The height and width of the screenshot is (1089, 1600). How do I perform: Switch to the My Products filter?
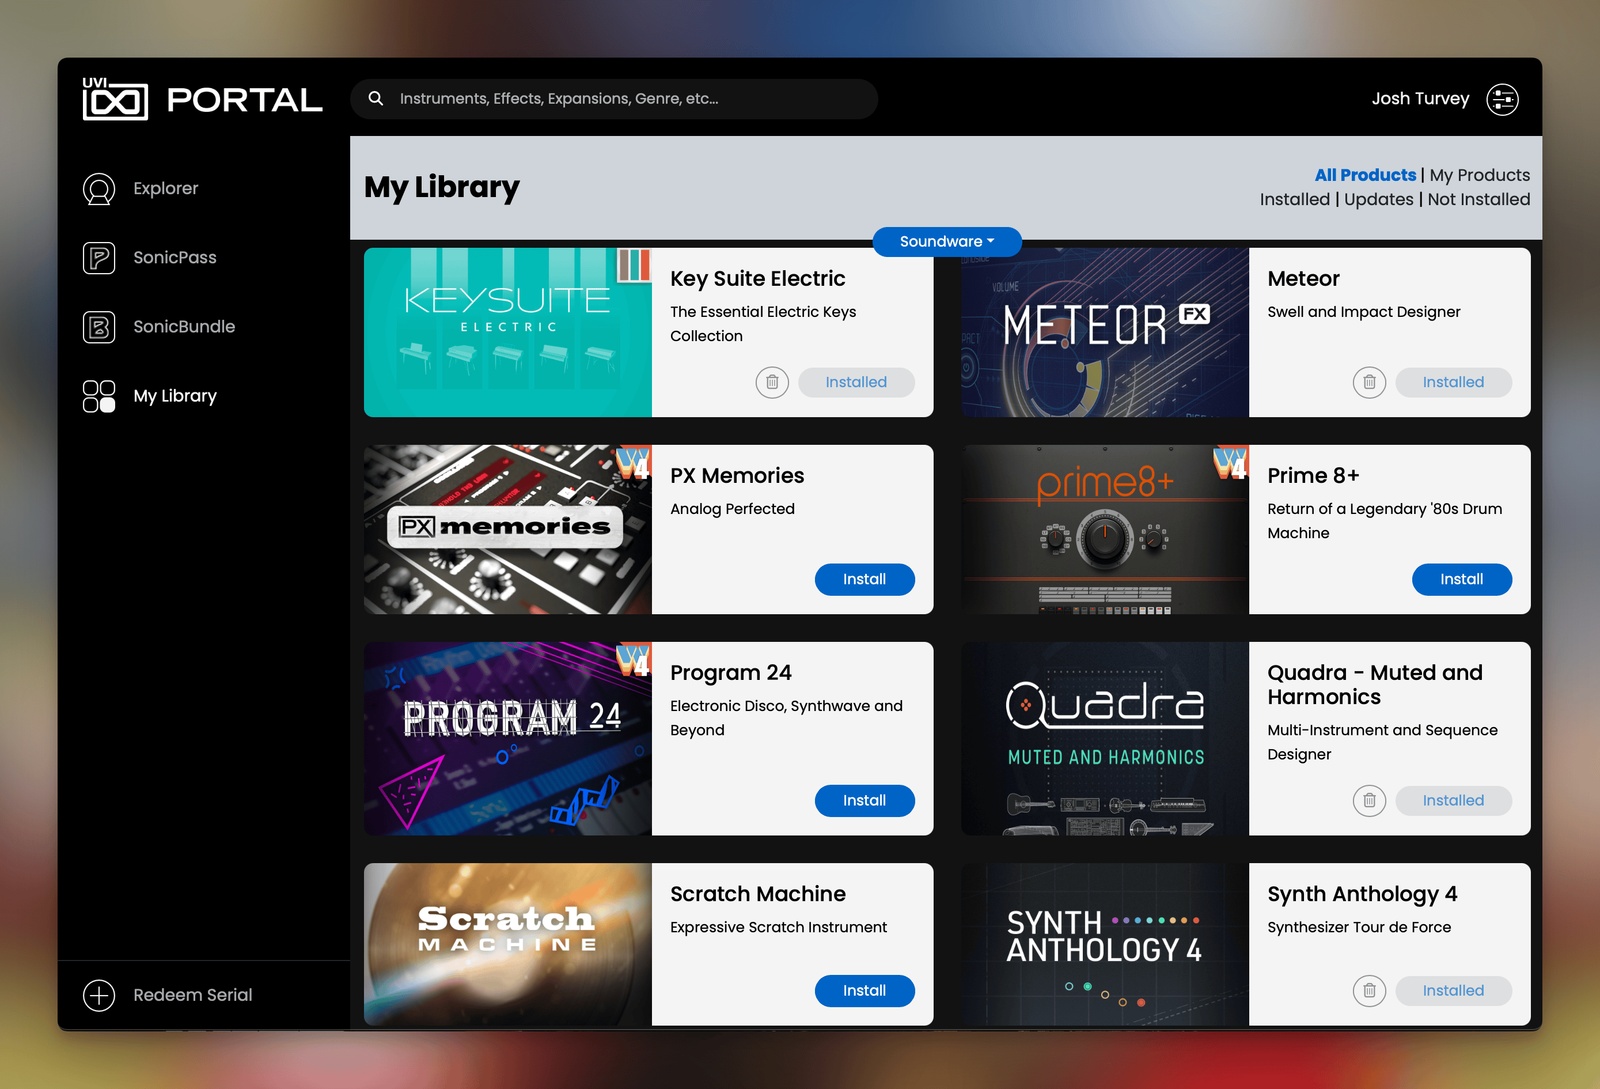point(1480,175)
